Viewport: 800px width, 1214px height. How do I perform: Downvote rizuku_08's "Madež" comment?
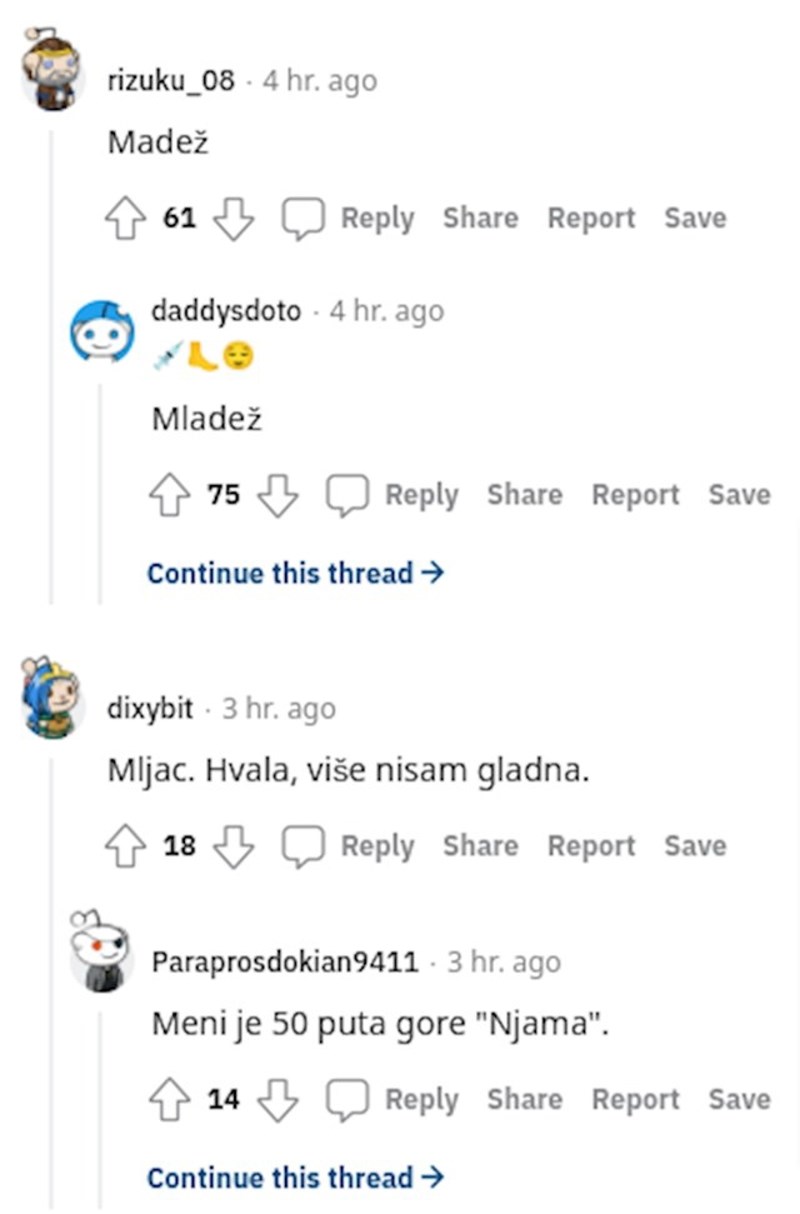234,218
